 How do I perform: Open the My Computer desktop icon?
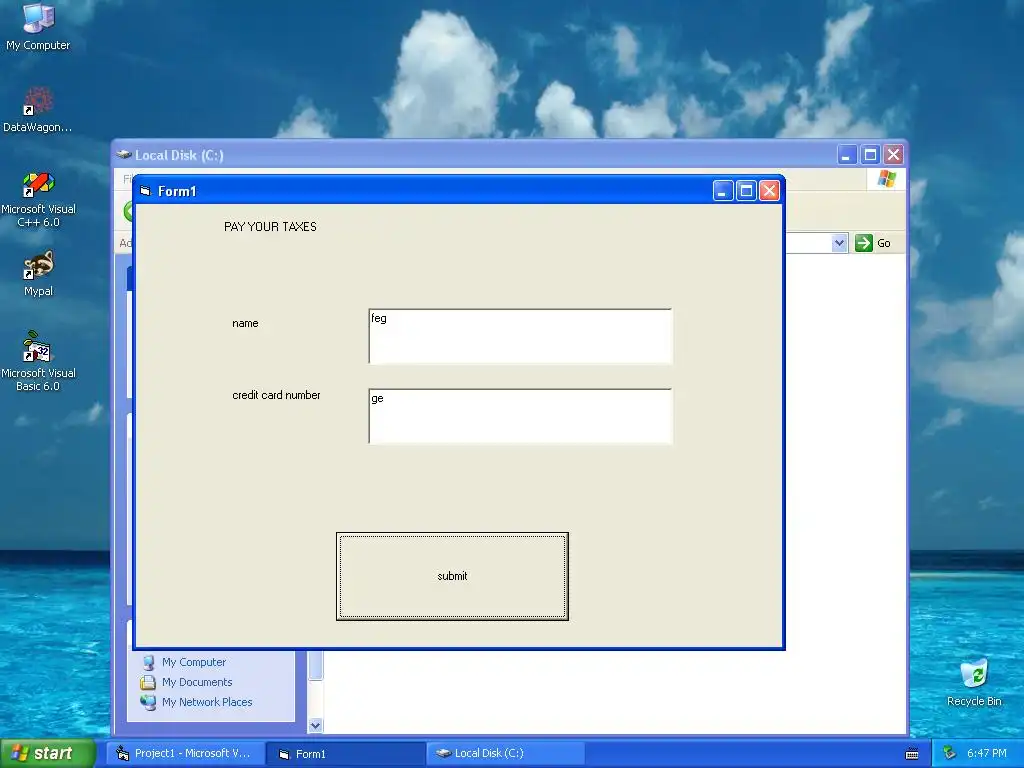click(38, 26)
